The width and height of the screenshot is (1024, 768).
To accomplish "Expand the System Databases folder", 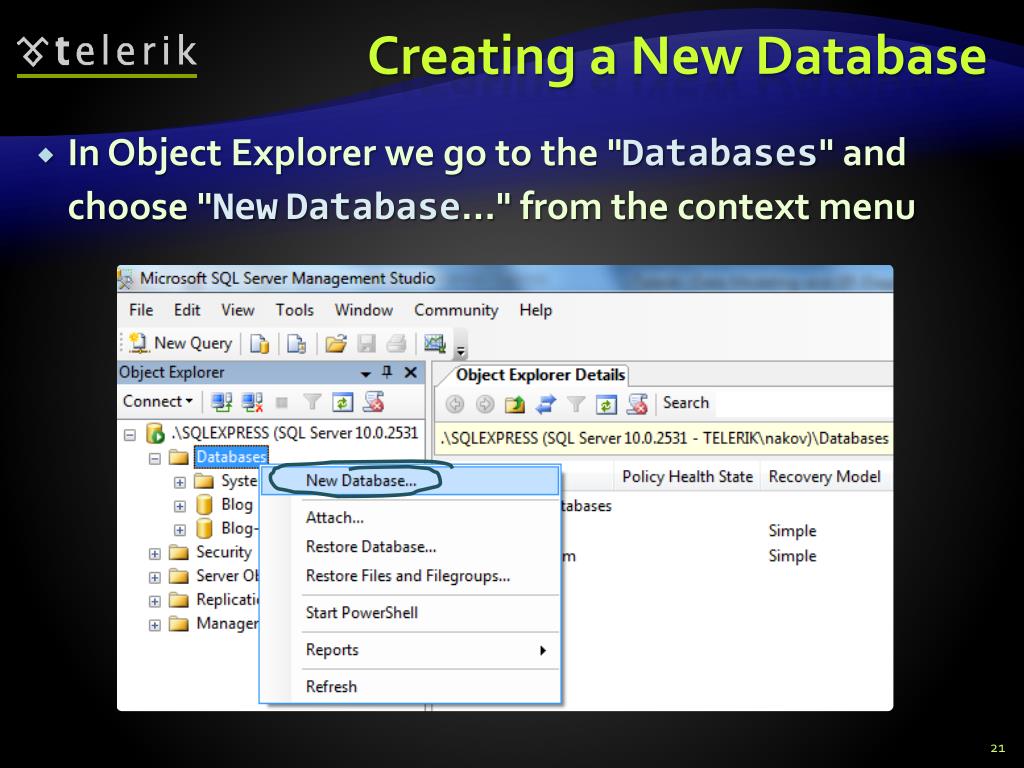I will [180, 483].
